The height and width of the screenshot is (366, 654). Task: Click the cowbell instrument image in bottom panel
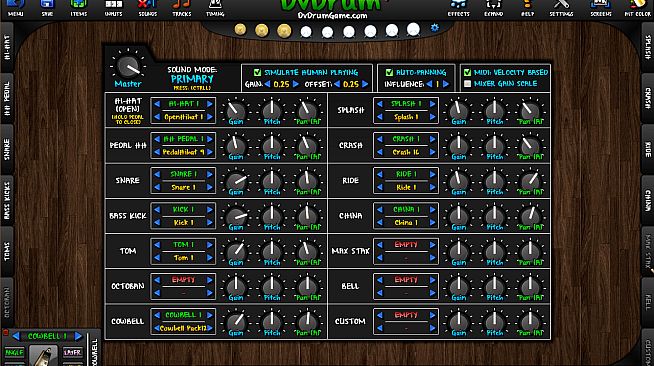(44, 356)
